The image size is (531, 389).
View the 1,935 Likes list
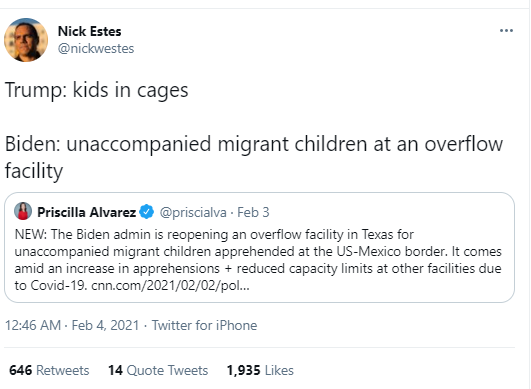260,370
